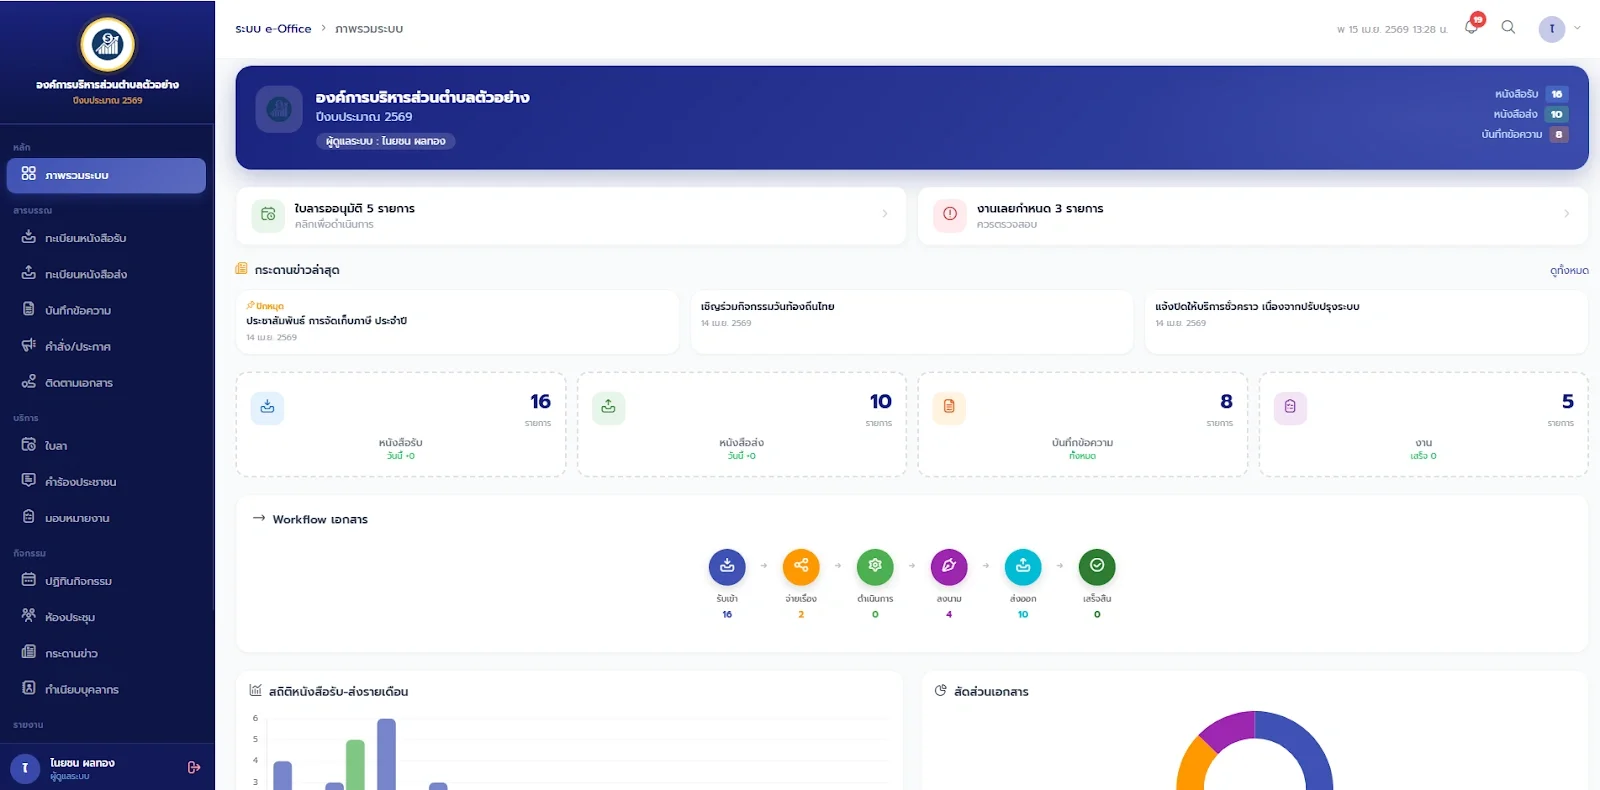Open the notification bell in top bar

[1471, 27]
